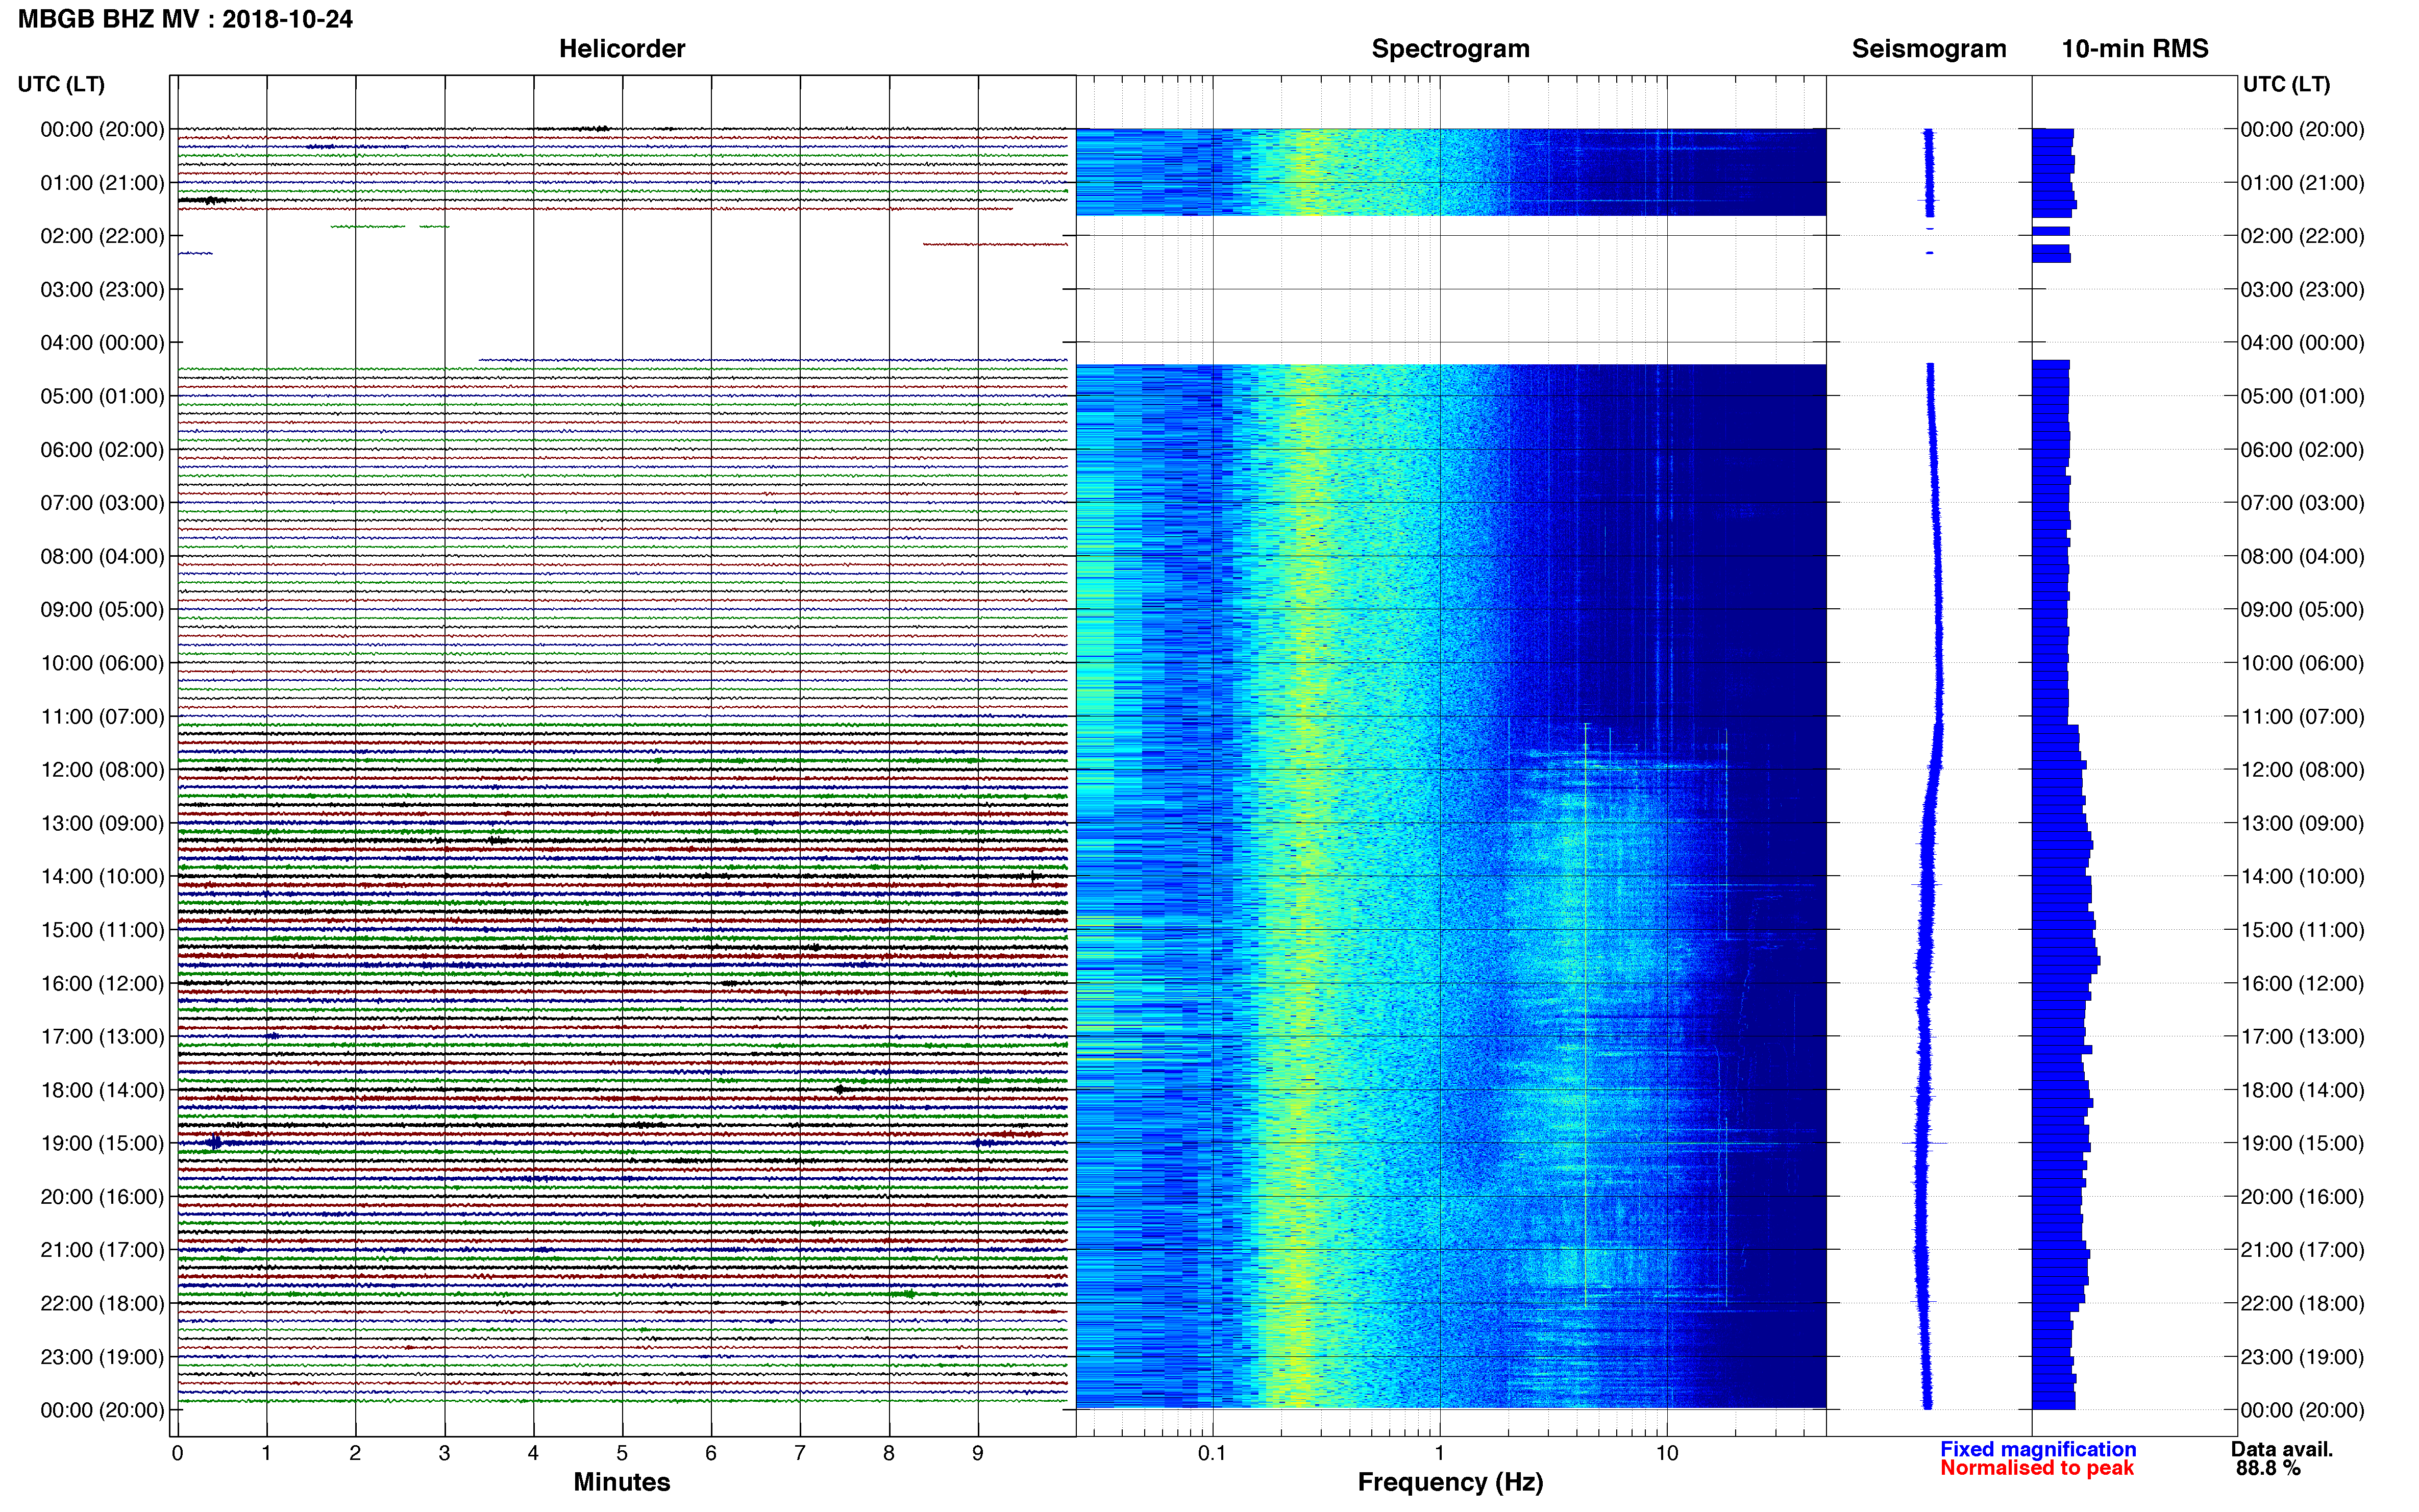Click the 19:00 (15:00) label left of the Helicorder
2419x1512 pixels.
[102, 1143]
